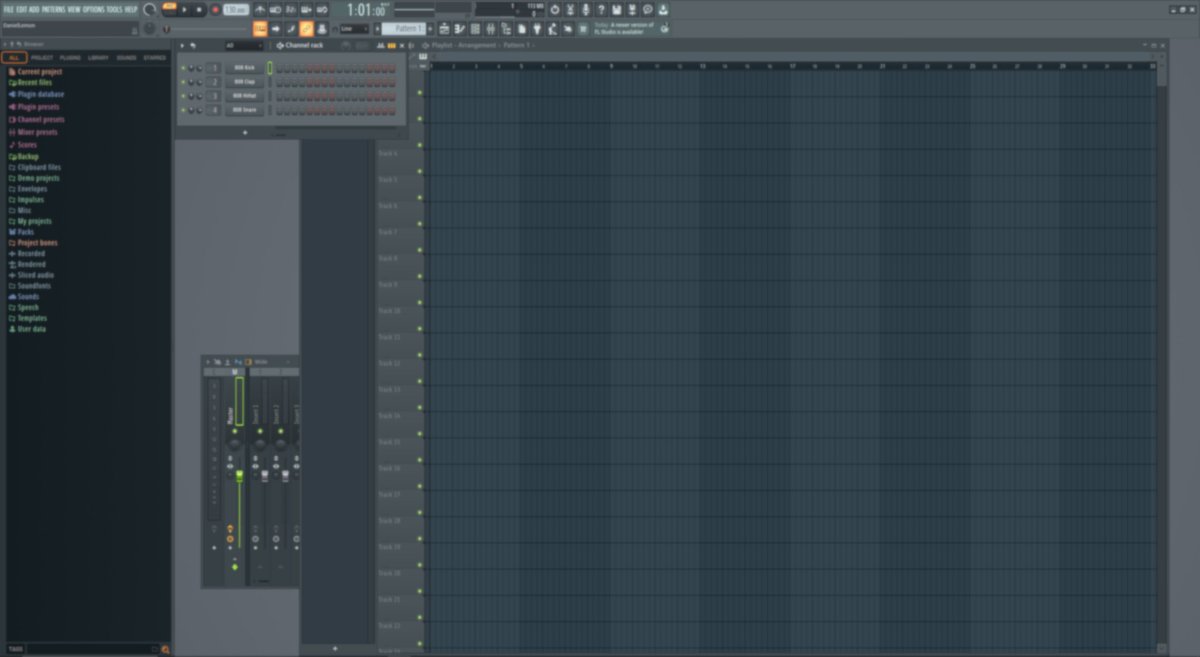Select the 808 HiHat channel button

point(245,96)
